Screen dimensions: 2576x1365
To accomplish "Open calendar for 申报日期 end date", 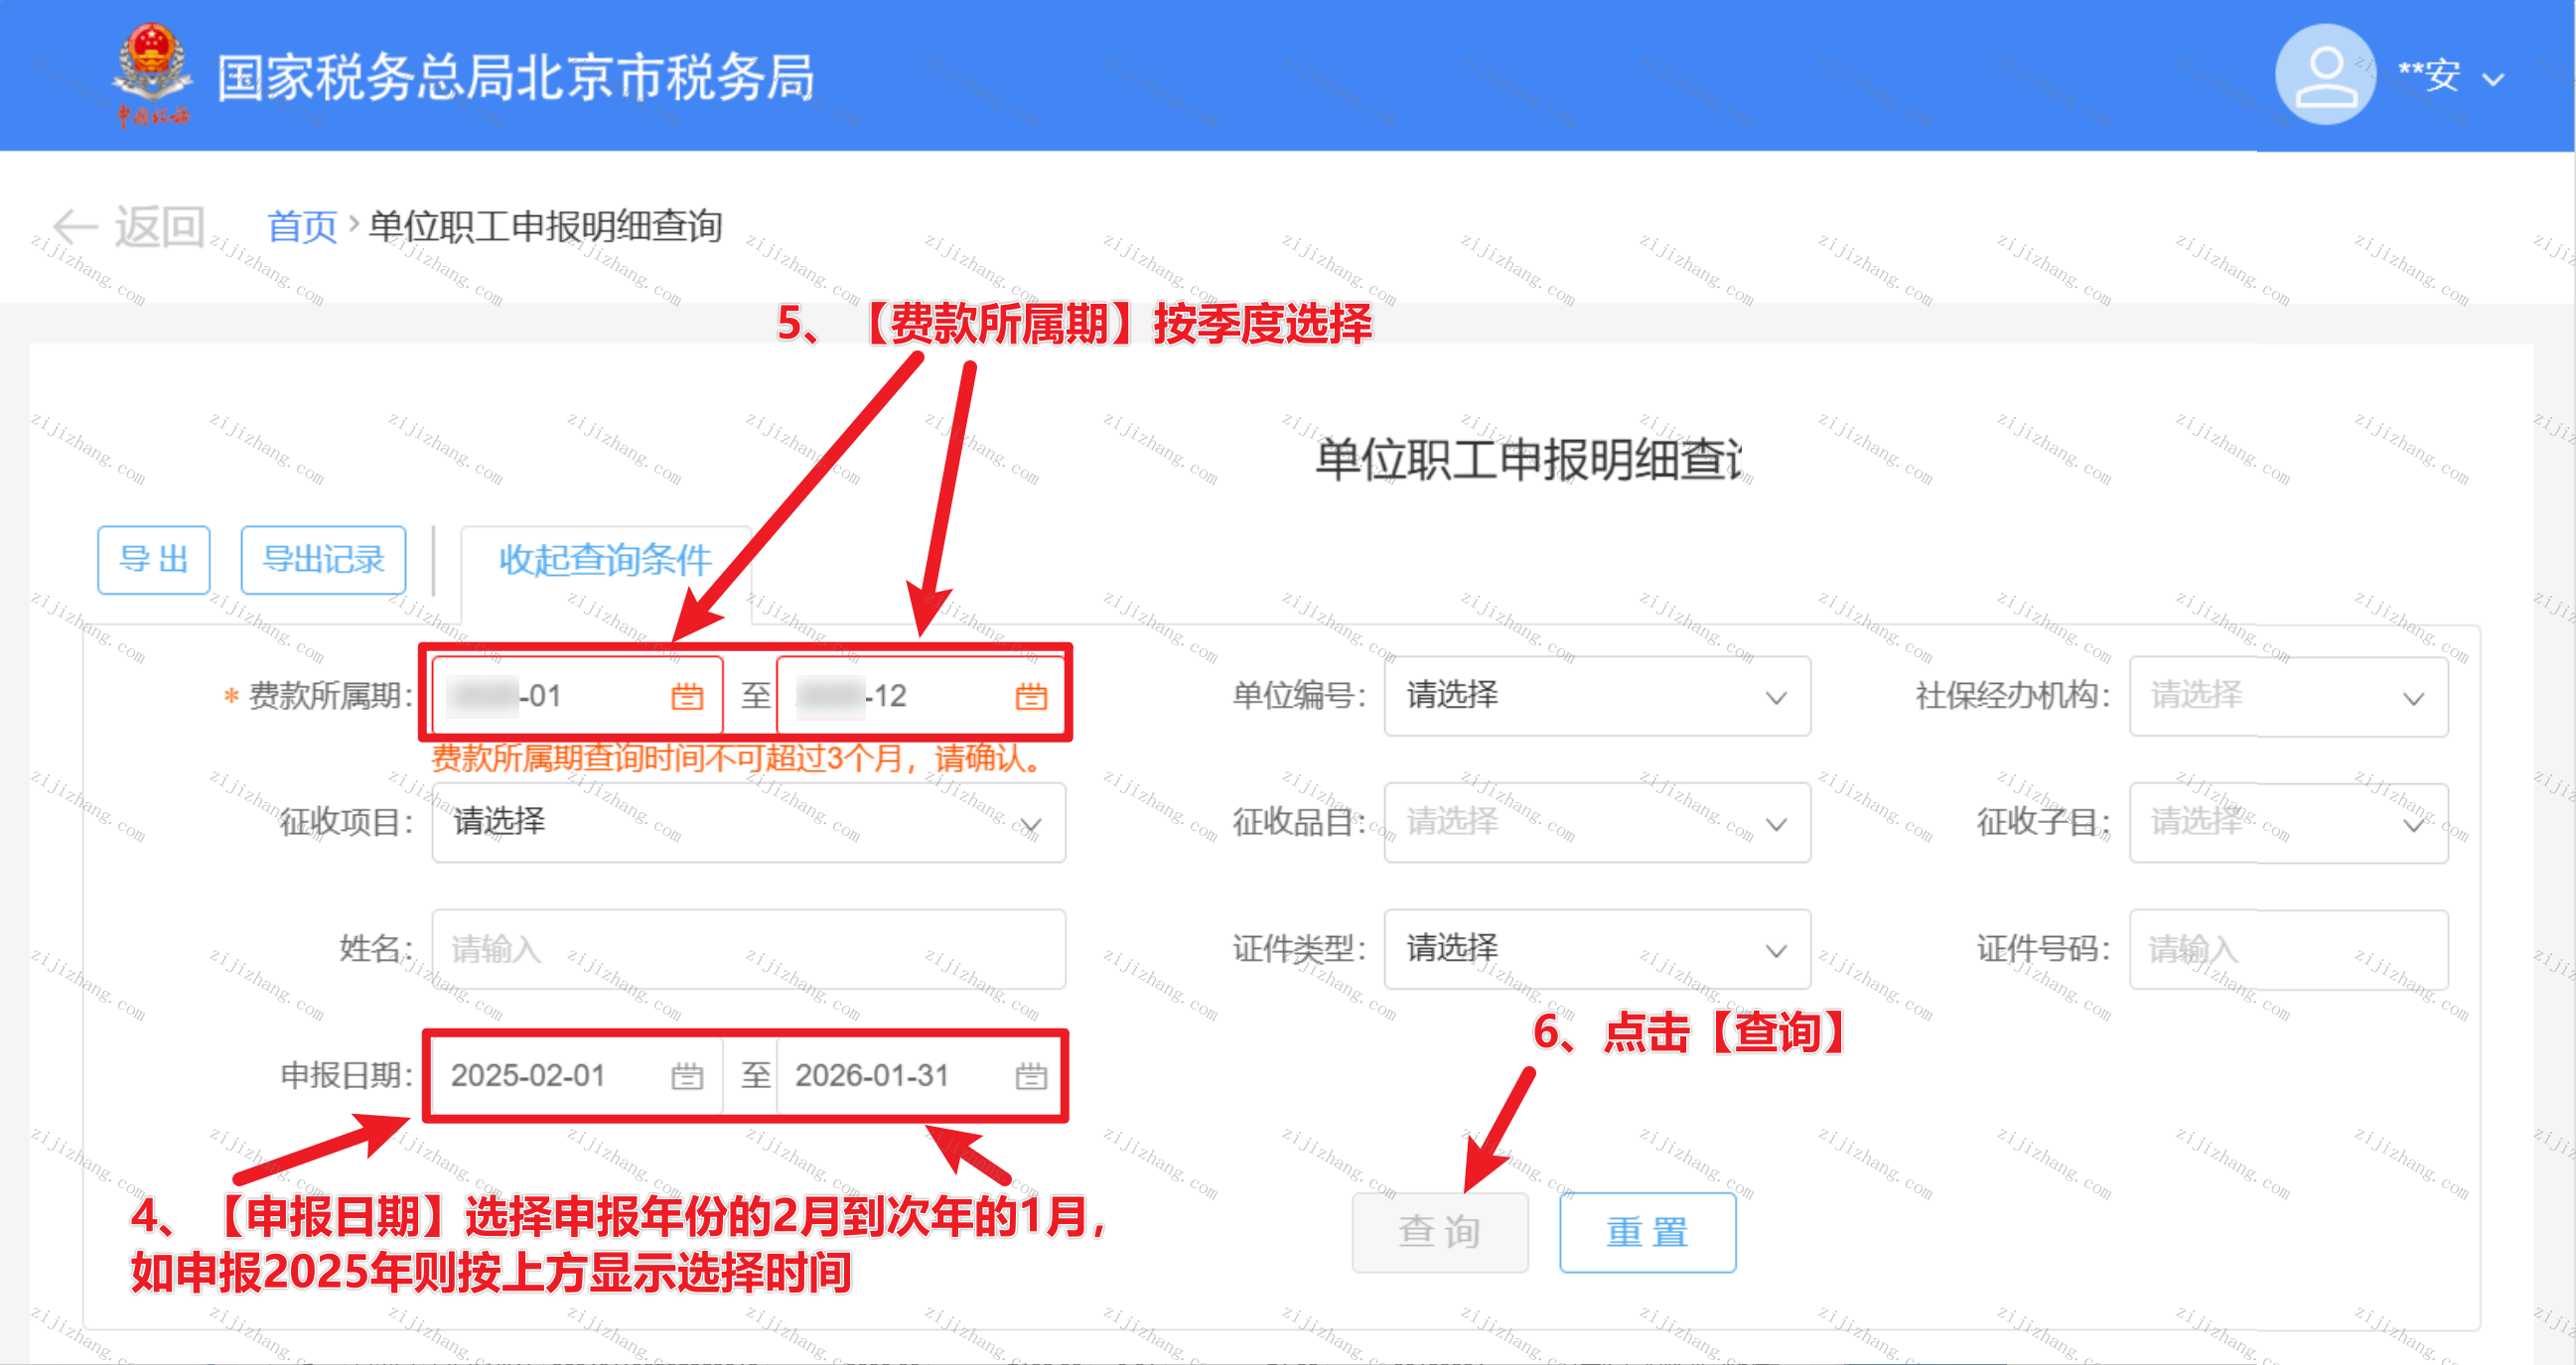I will click(x=1030, y=1076).
